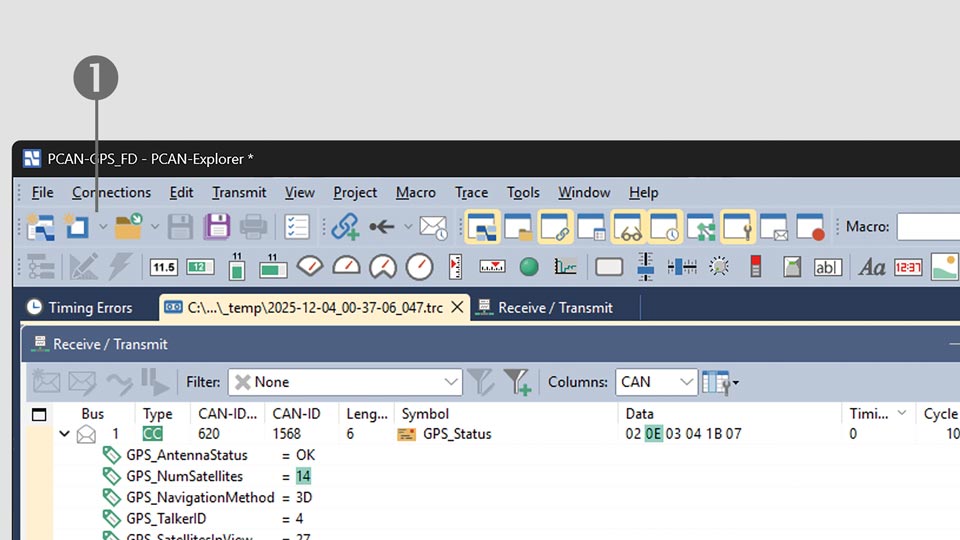Click the New document square icon
This screenshot has height=540, width=960.
tap(77, 227)
